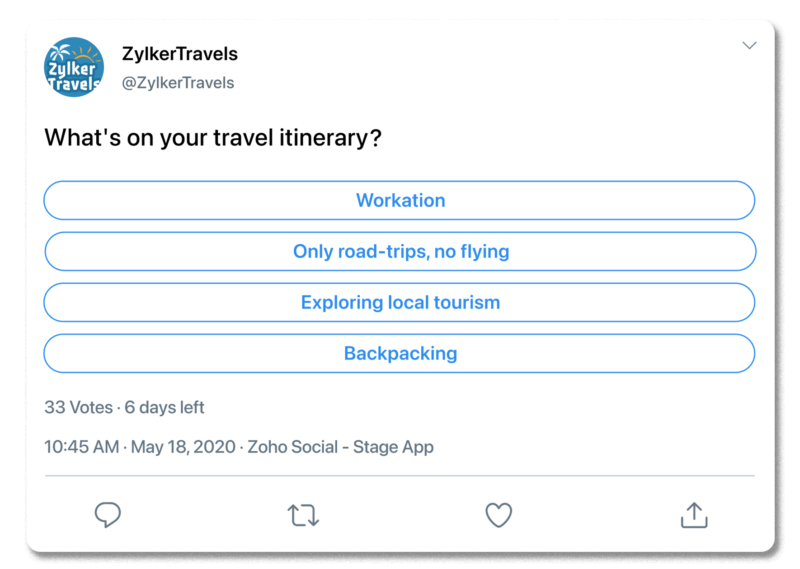The height and width of the screenshot is (569, 800).
Task: Open the share tweet icon
Action: pyautogui.click(x=694, y=514)
